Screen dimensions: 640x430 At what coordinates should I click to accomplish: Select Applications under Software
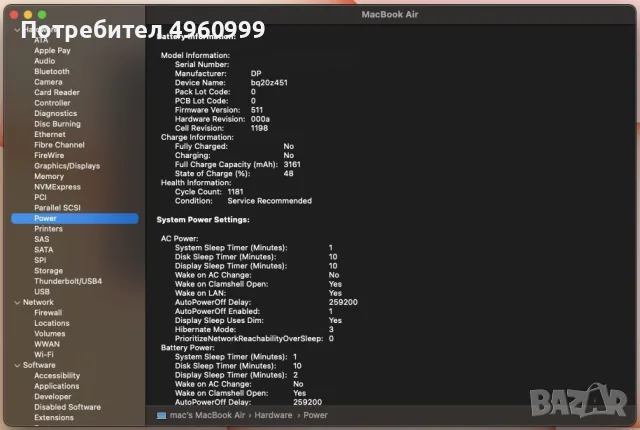(57, 386)
